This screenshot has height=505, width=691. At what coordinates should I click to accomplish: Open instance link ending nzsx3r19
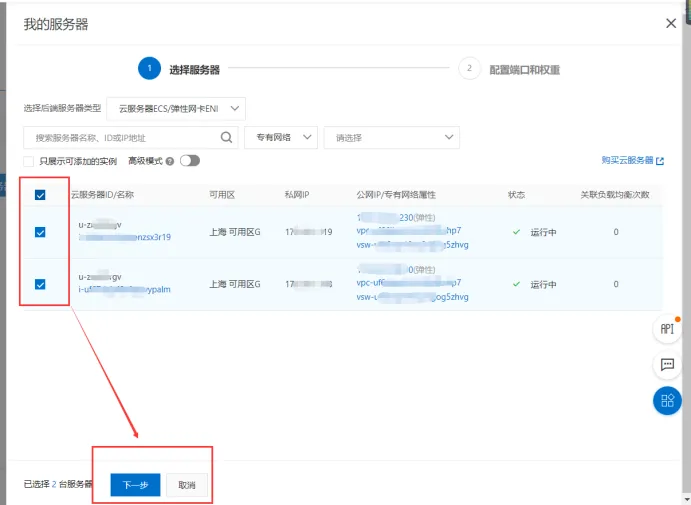coord(125,237)
